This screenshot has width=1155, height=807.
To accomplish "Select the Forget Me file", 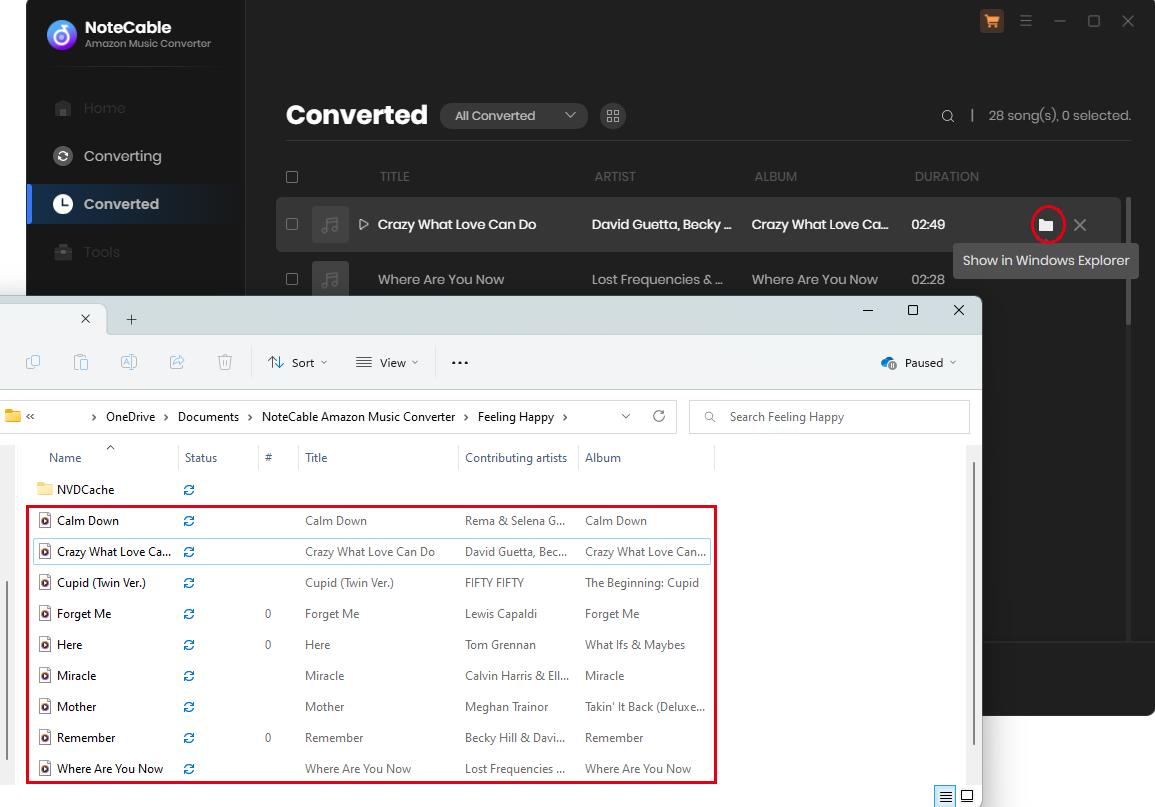I will pyautogui.click(x=84, y=613).
